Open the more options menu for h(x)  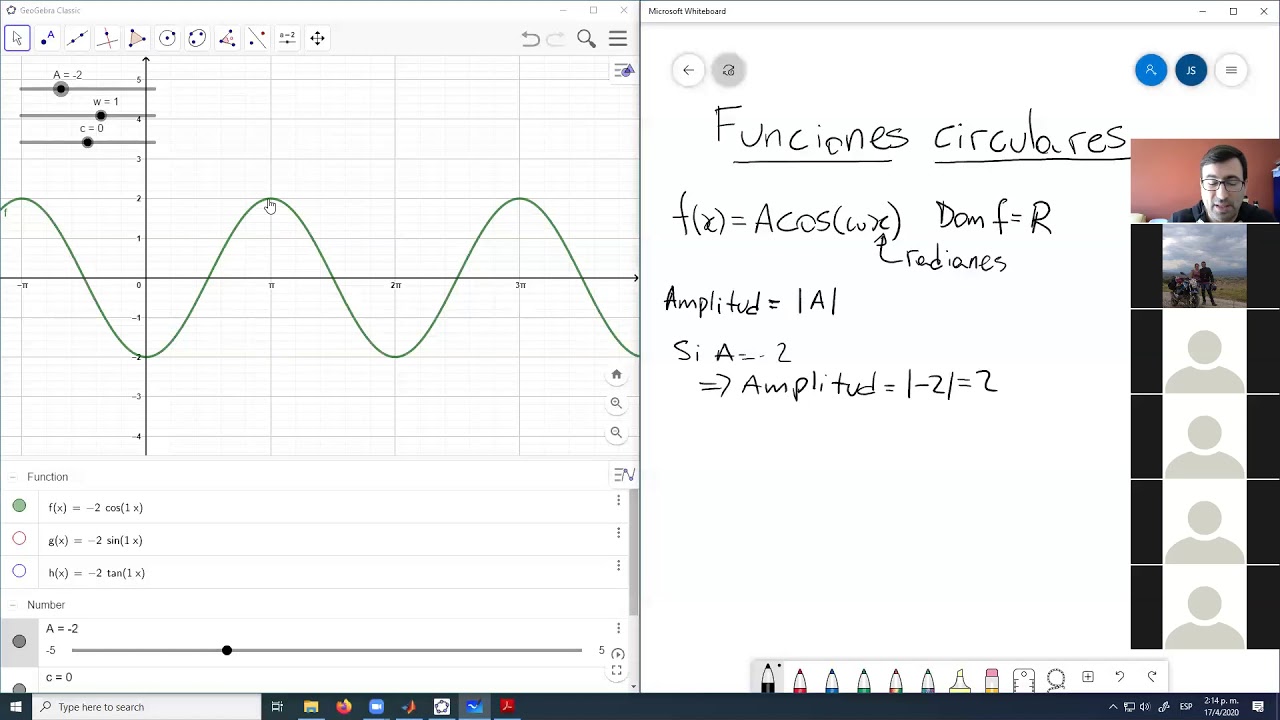[618, 566]
